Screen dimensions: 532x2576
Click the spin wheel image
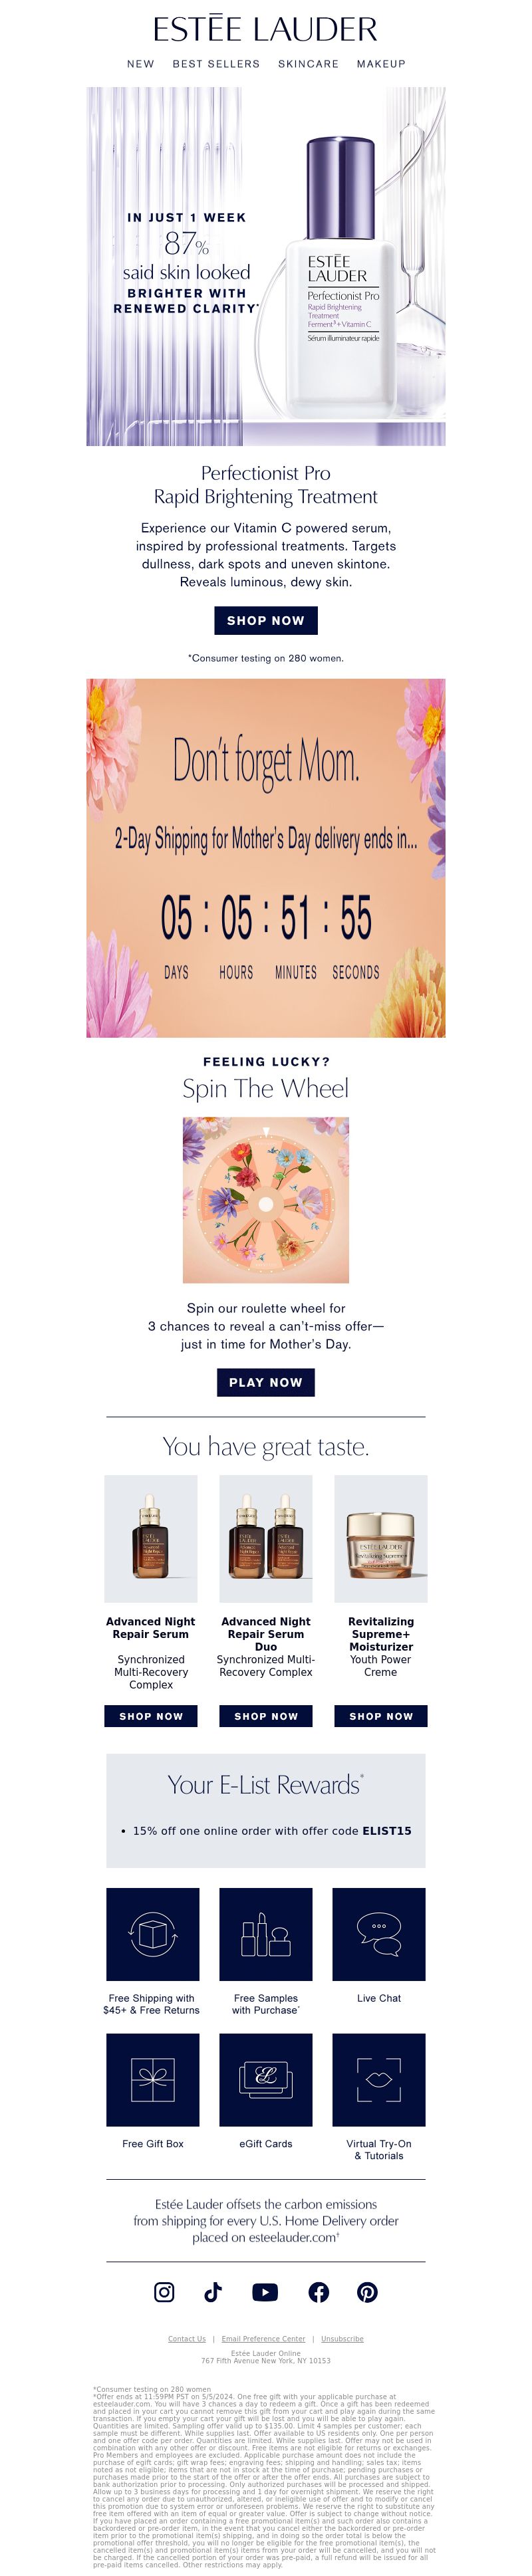coord(266,1200)
